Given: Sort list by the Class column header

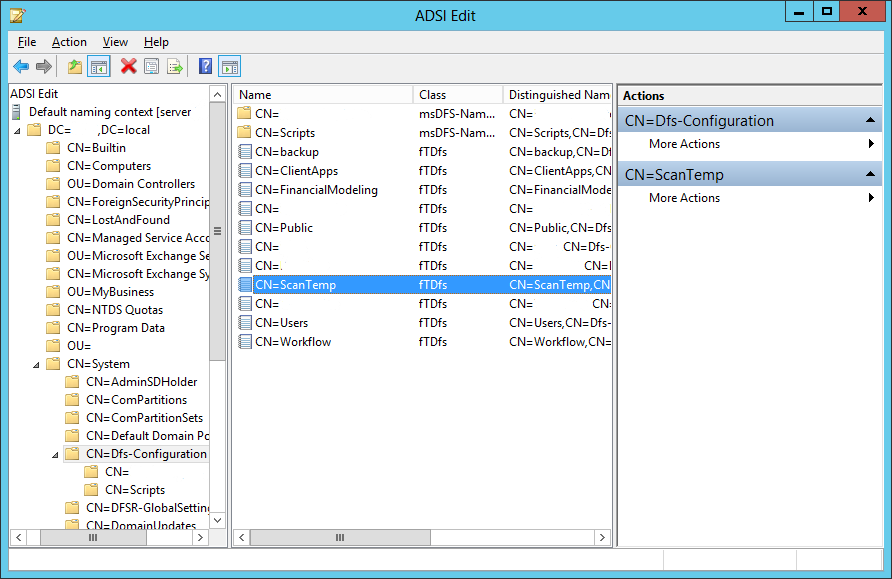Looking at the screenshot, I should (459, 95).
